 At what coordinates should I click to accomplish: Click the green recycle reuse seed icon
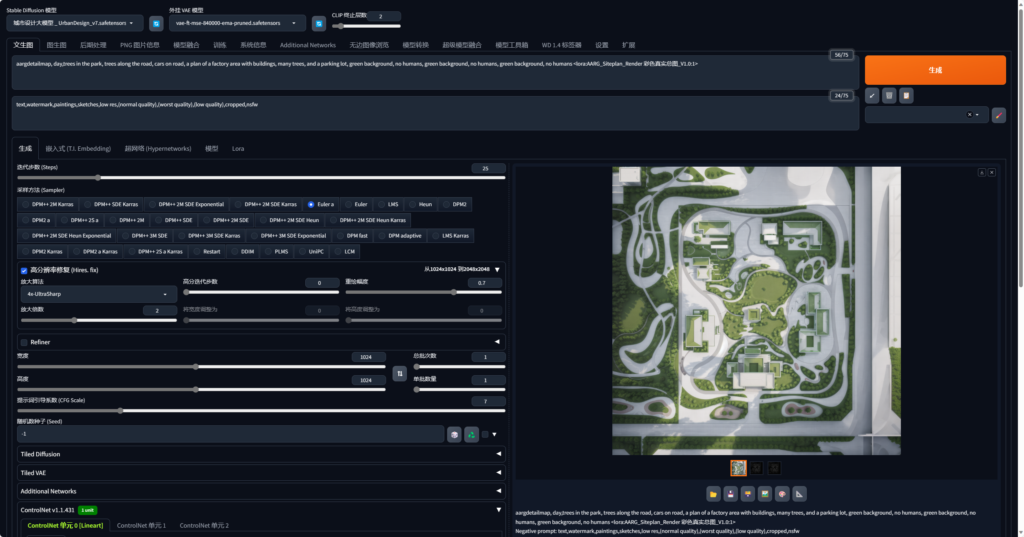[x=471, y=434]
